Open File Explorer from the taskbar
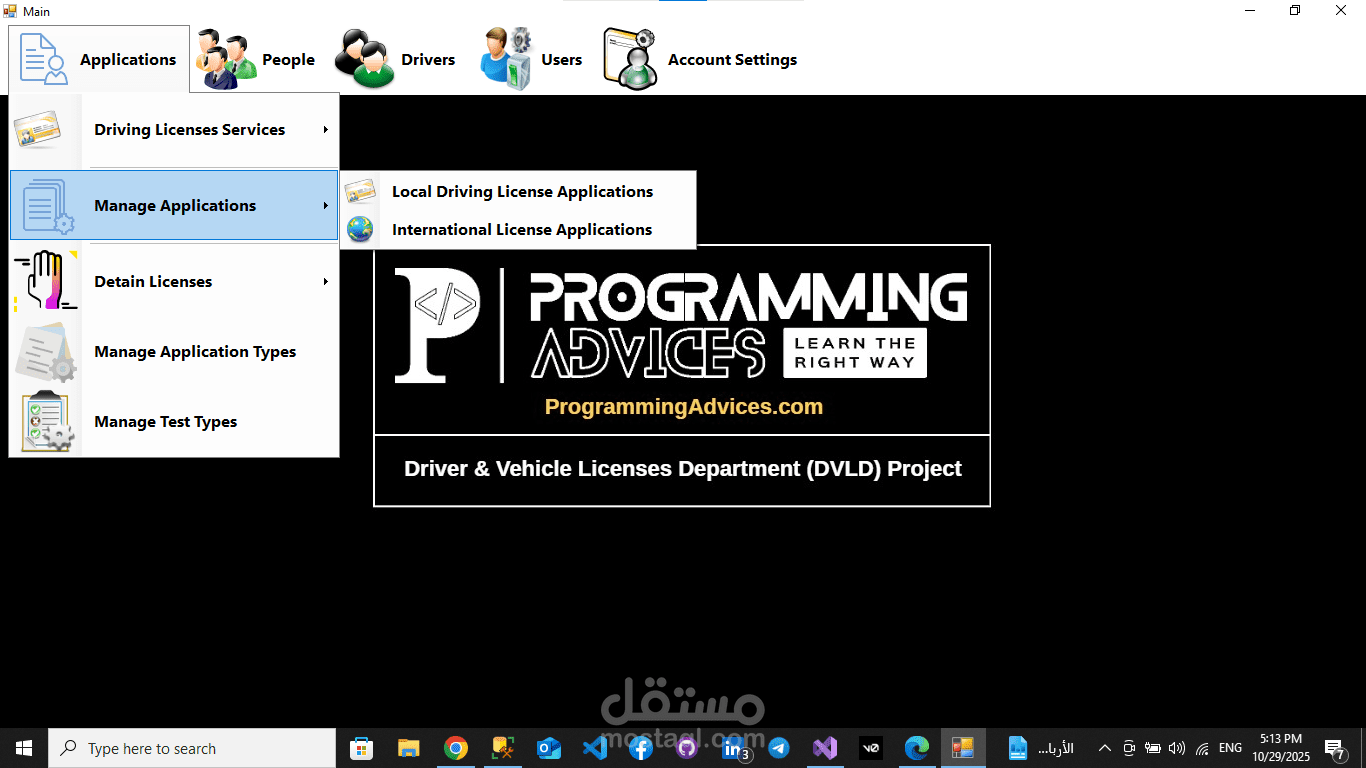The height and width of the screenshot is (768, 1366). [x=408, y=748]
